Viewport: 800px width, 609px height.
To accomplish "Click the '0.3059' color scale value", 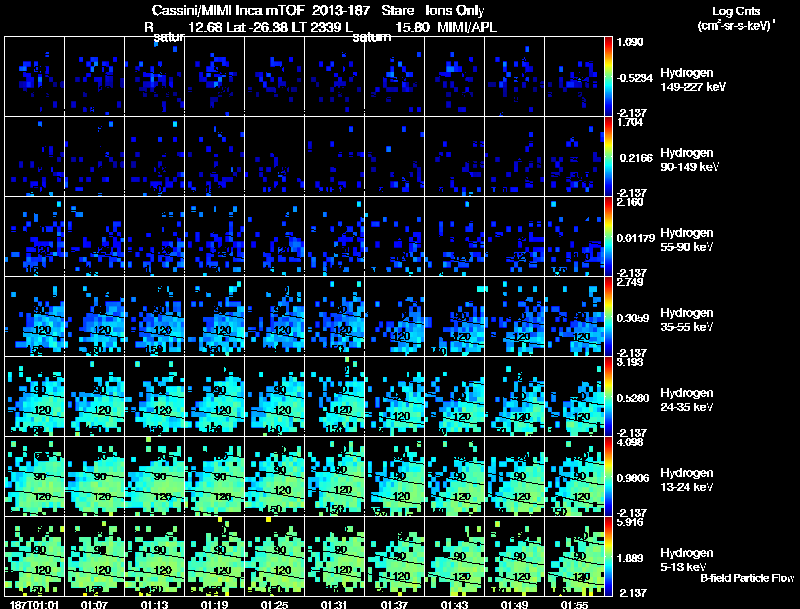I will pyautogui.click(x=633, y=318).
